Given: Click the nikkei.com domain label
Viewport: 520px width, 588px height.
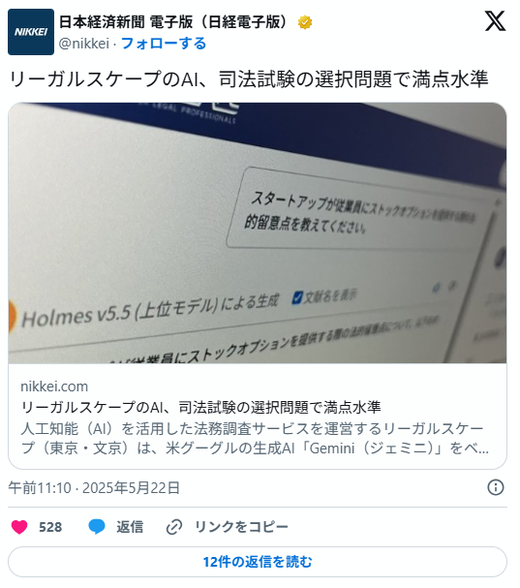Looking at the screenshot, I should pos(54,386).
